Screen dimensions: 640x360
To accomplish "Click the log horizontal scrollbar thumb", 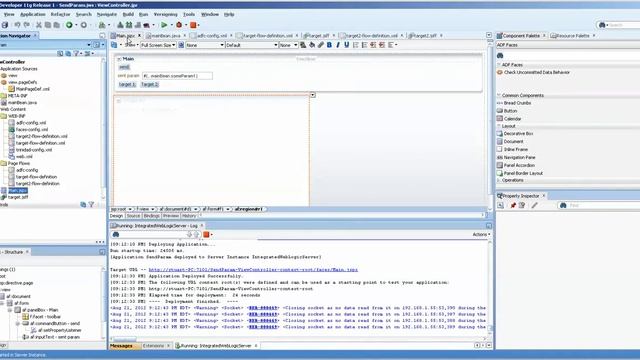I will (124, 339).
